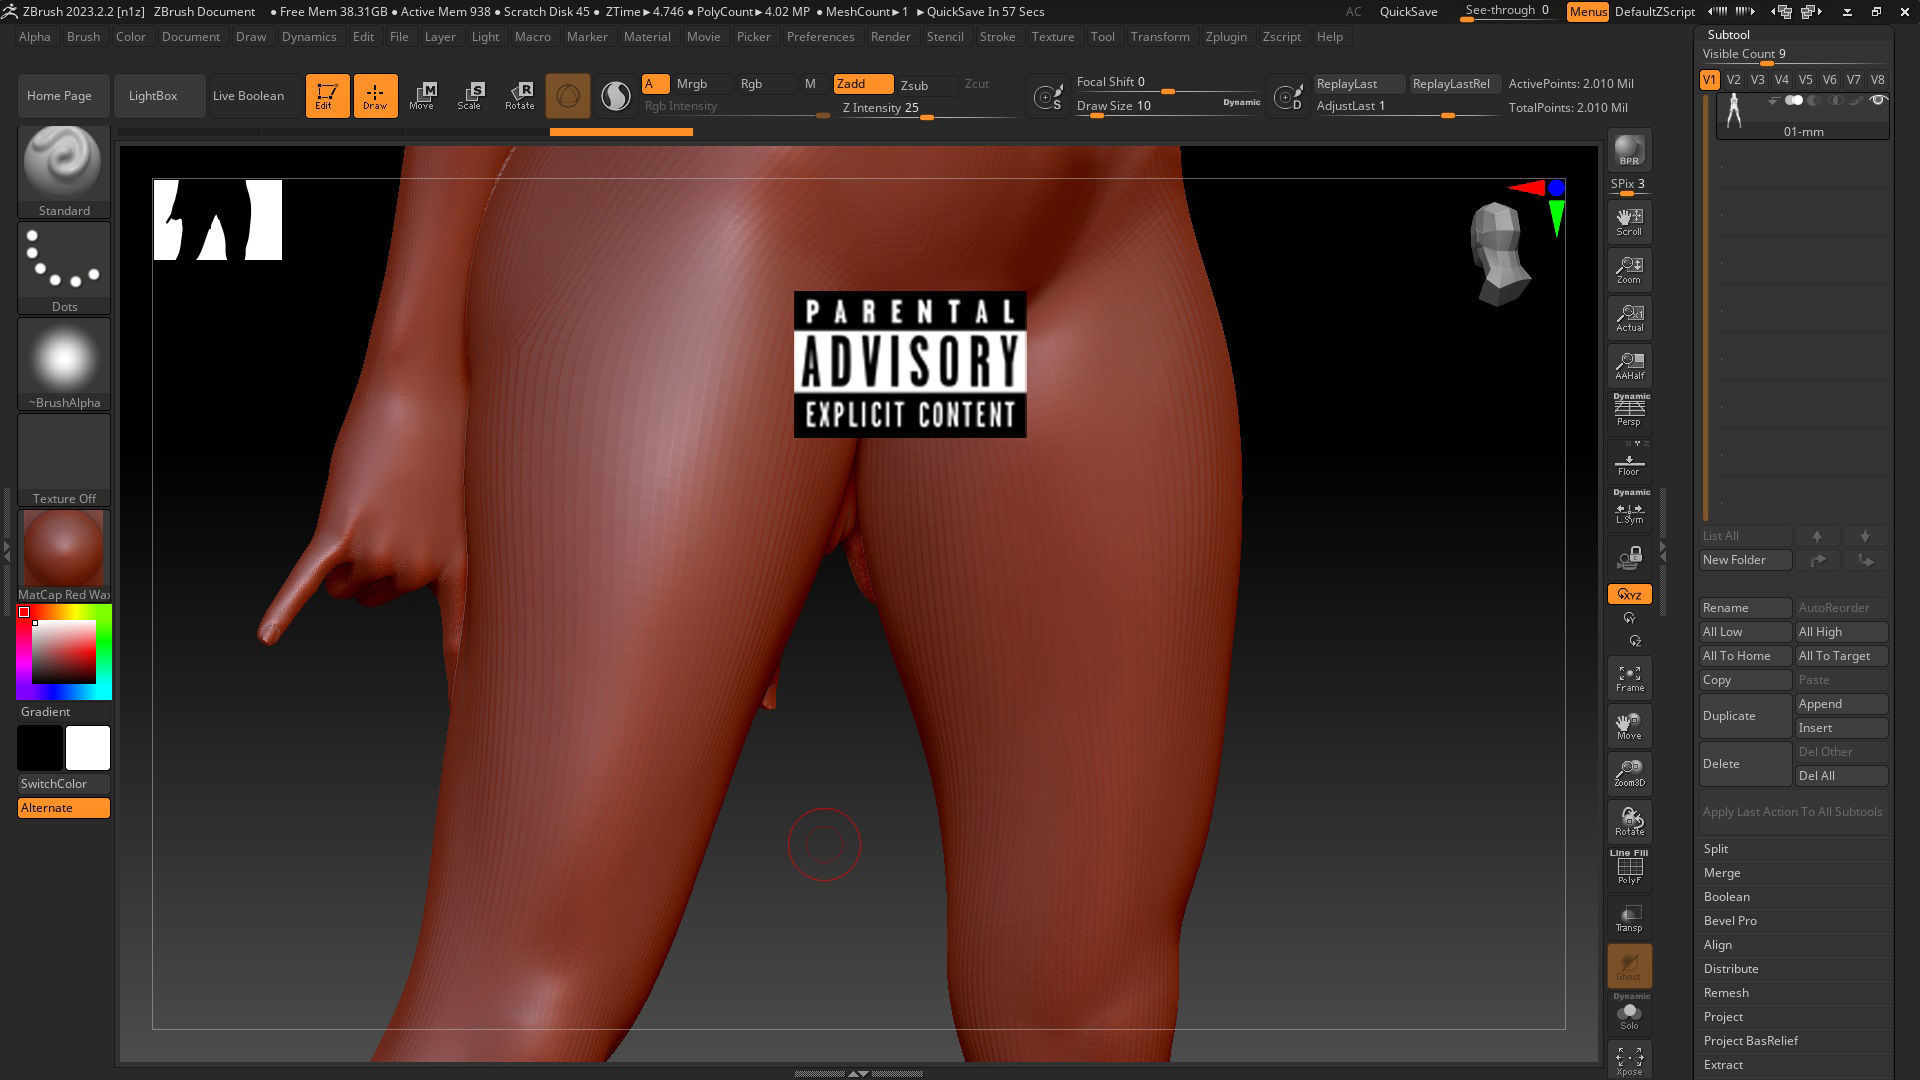Select the white secondary color swatch

click(x=88, y=748)
